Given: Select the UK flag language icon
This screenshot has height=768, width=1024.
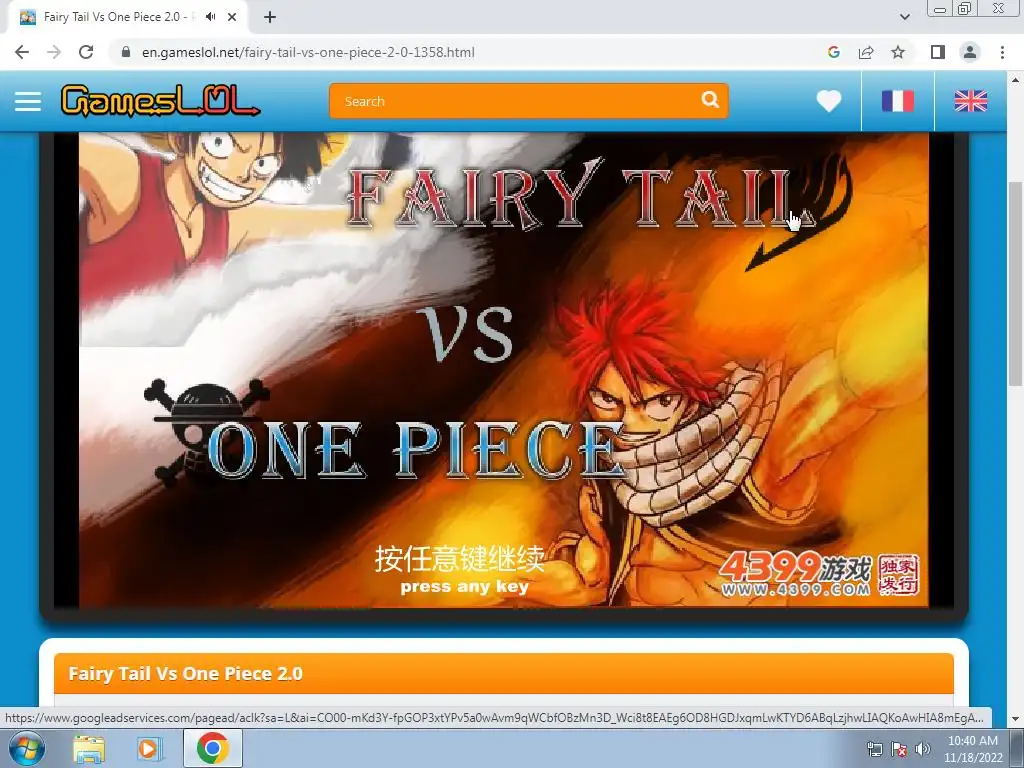Looking at the screenshot, I should pos(971,101).
